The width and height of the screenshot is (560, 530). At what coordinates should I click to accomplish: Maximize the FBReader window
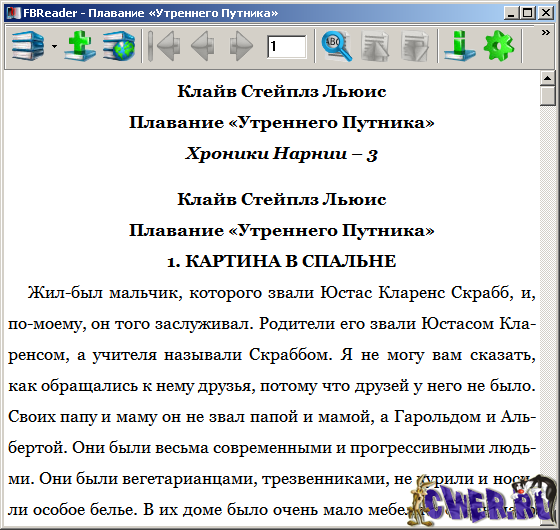point(528,13)
